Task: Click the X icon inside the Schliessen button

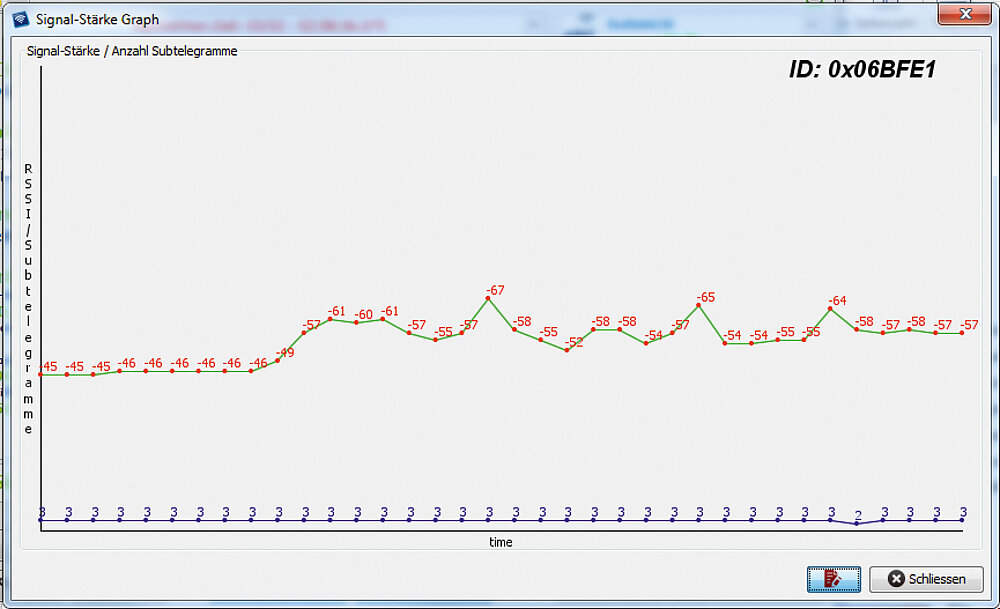Action: [896, 579]
